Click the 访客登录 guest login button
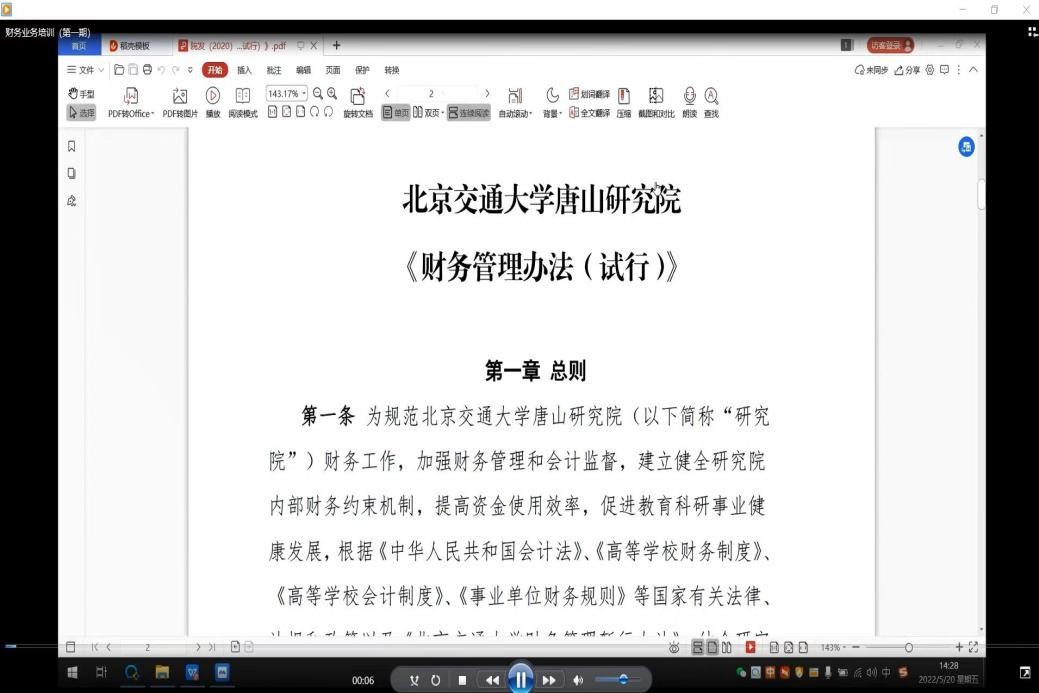Image resolution: width=1039 pixels, height=693 pixels. (890, 45)
